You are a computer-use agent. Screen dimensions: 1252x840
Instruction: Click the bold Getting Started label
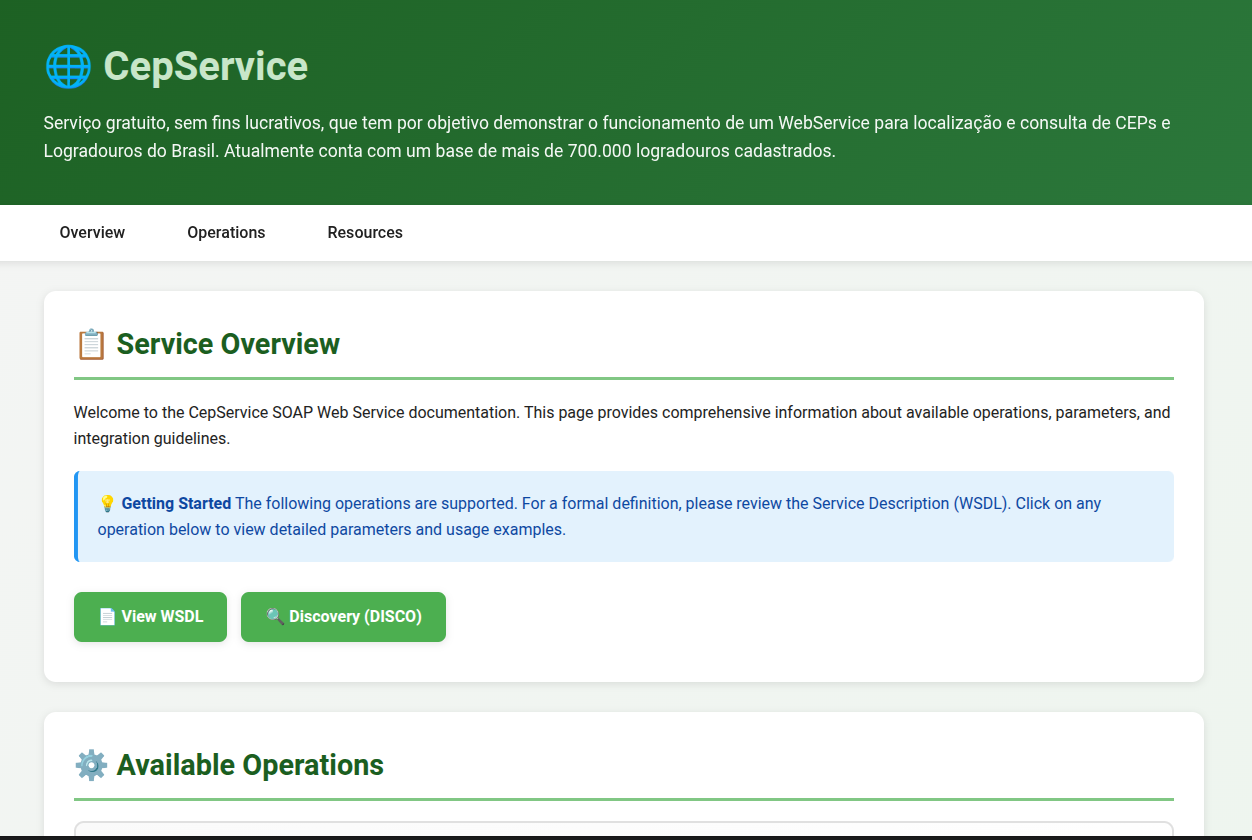coord(176,504)
